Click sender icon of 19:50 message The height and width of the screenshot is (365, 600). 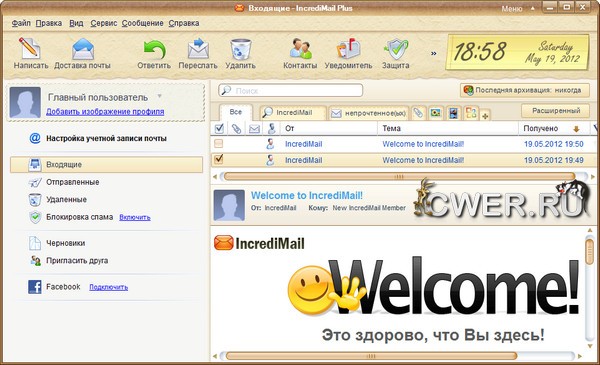270,144
